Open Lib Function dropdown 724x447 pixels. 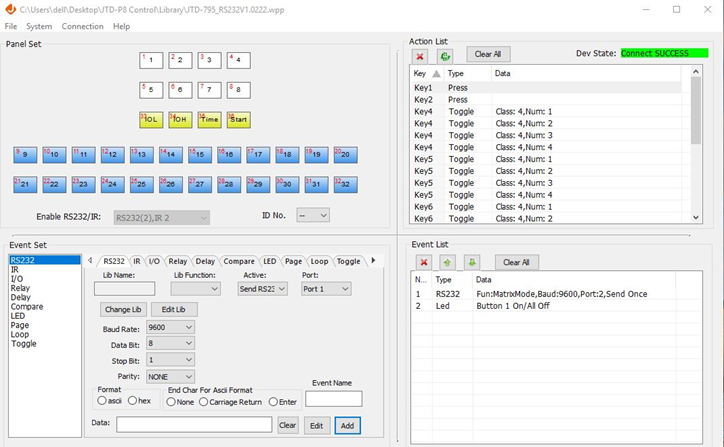195,289
